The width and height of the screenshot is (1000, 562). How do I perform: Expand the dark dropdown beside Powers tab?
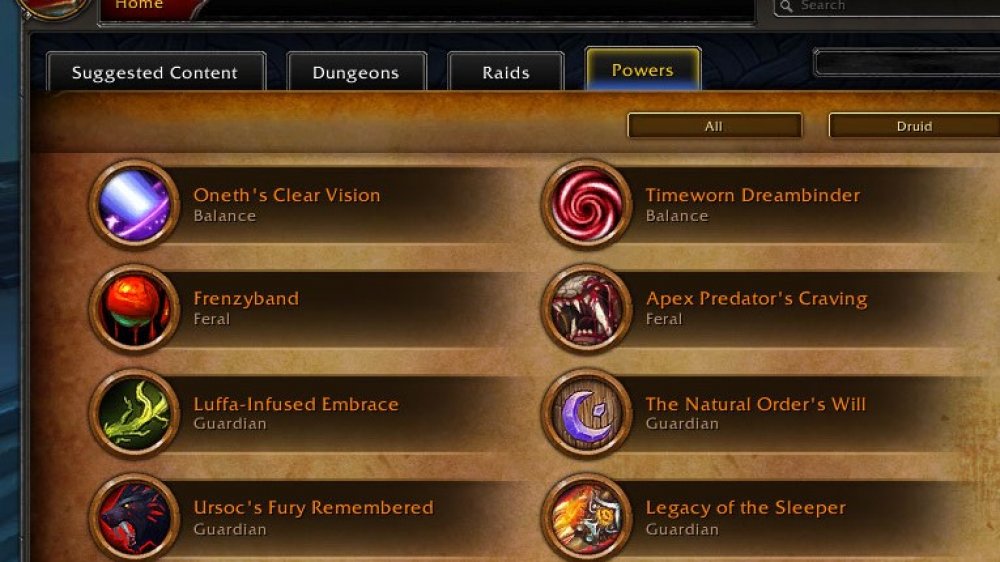tap(906, 63)
